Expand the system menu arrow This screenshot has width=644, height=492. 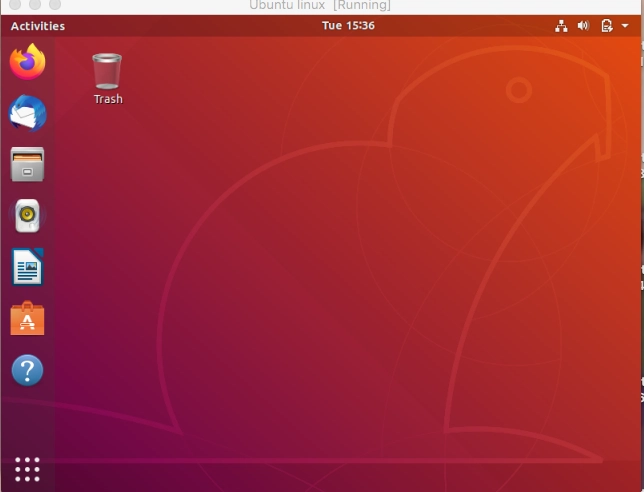coord(625,26)
